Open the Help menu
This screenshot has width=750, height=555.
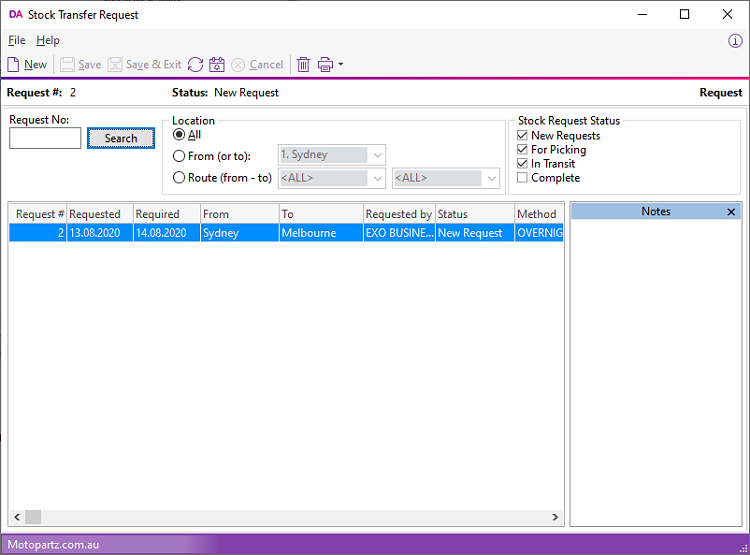[x=48, y=41]
